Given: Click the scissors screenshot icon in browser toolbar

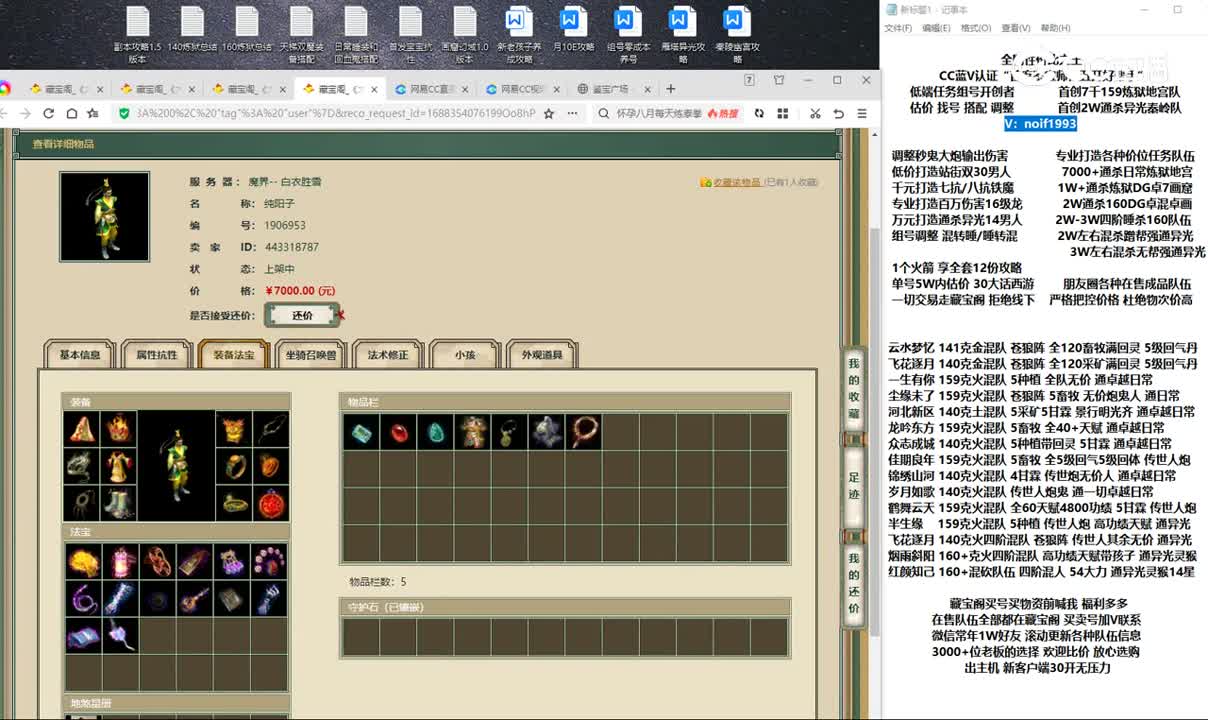Looking at the screenshot, I should 815,114.
